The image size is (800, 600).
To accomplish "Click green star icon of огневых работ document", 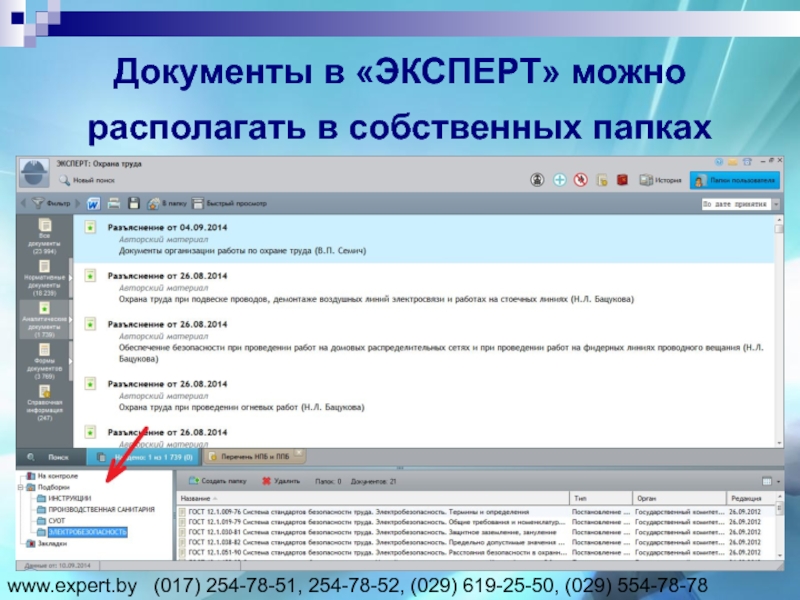I will [x=90, y=384].
